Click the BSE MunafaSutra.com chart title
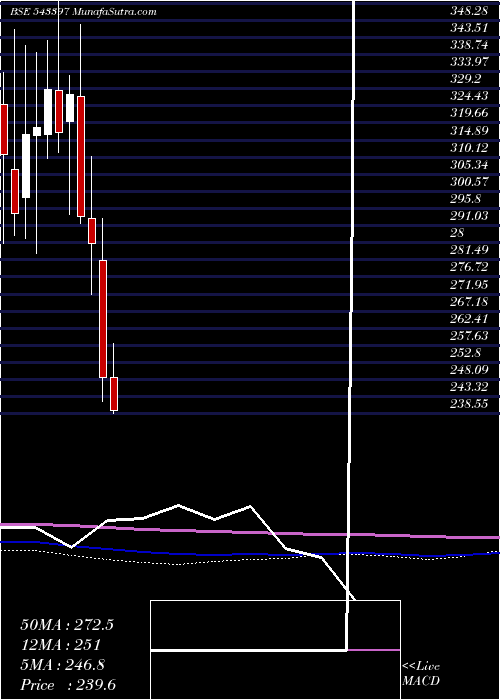 (x=83, y=12)
